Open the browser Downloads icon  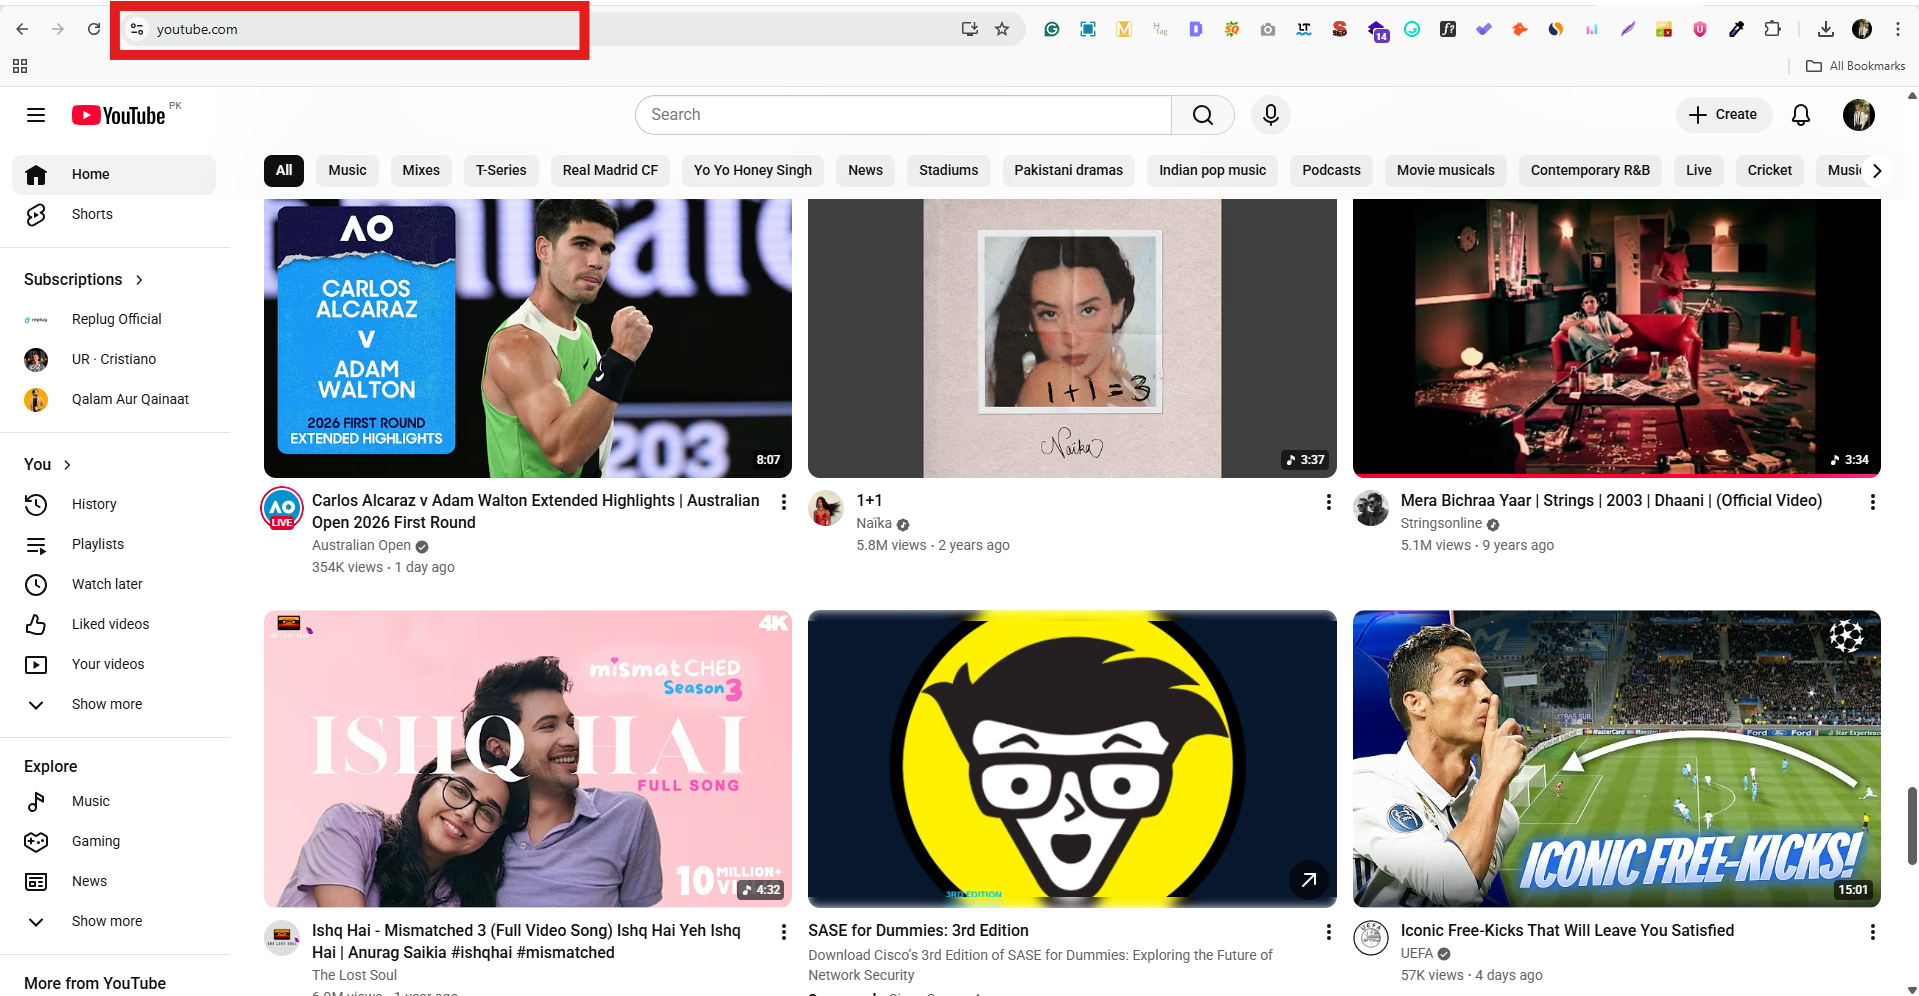[1825, 29]
